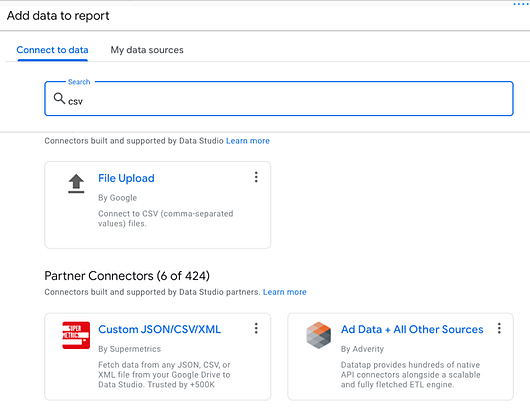Open Custom JSON/CSV/XML three-dot menu
The width and height of the screenshot is (530, 412).
click(256, 329)
